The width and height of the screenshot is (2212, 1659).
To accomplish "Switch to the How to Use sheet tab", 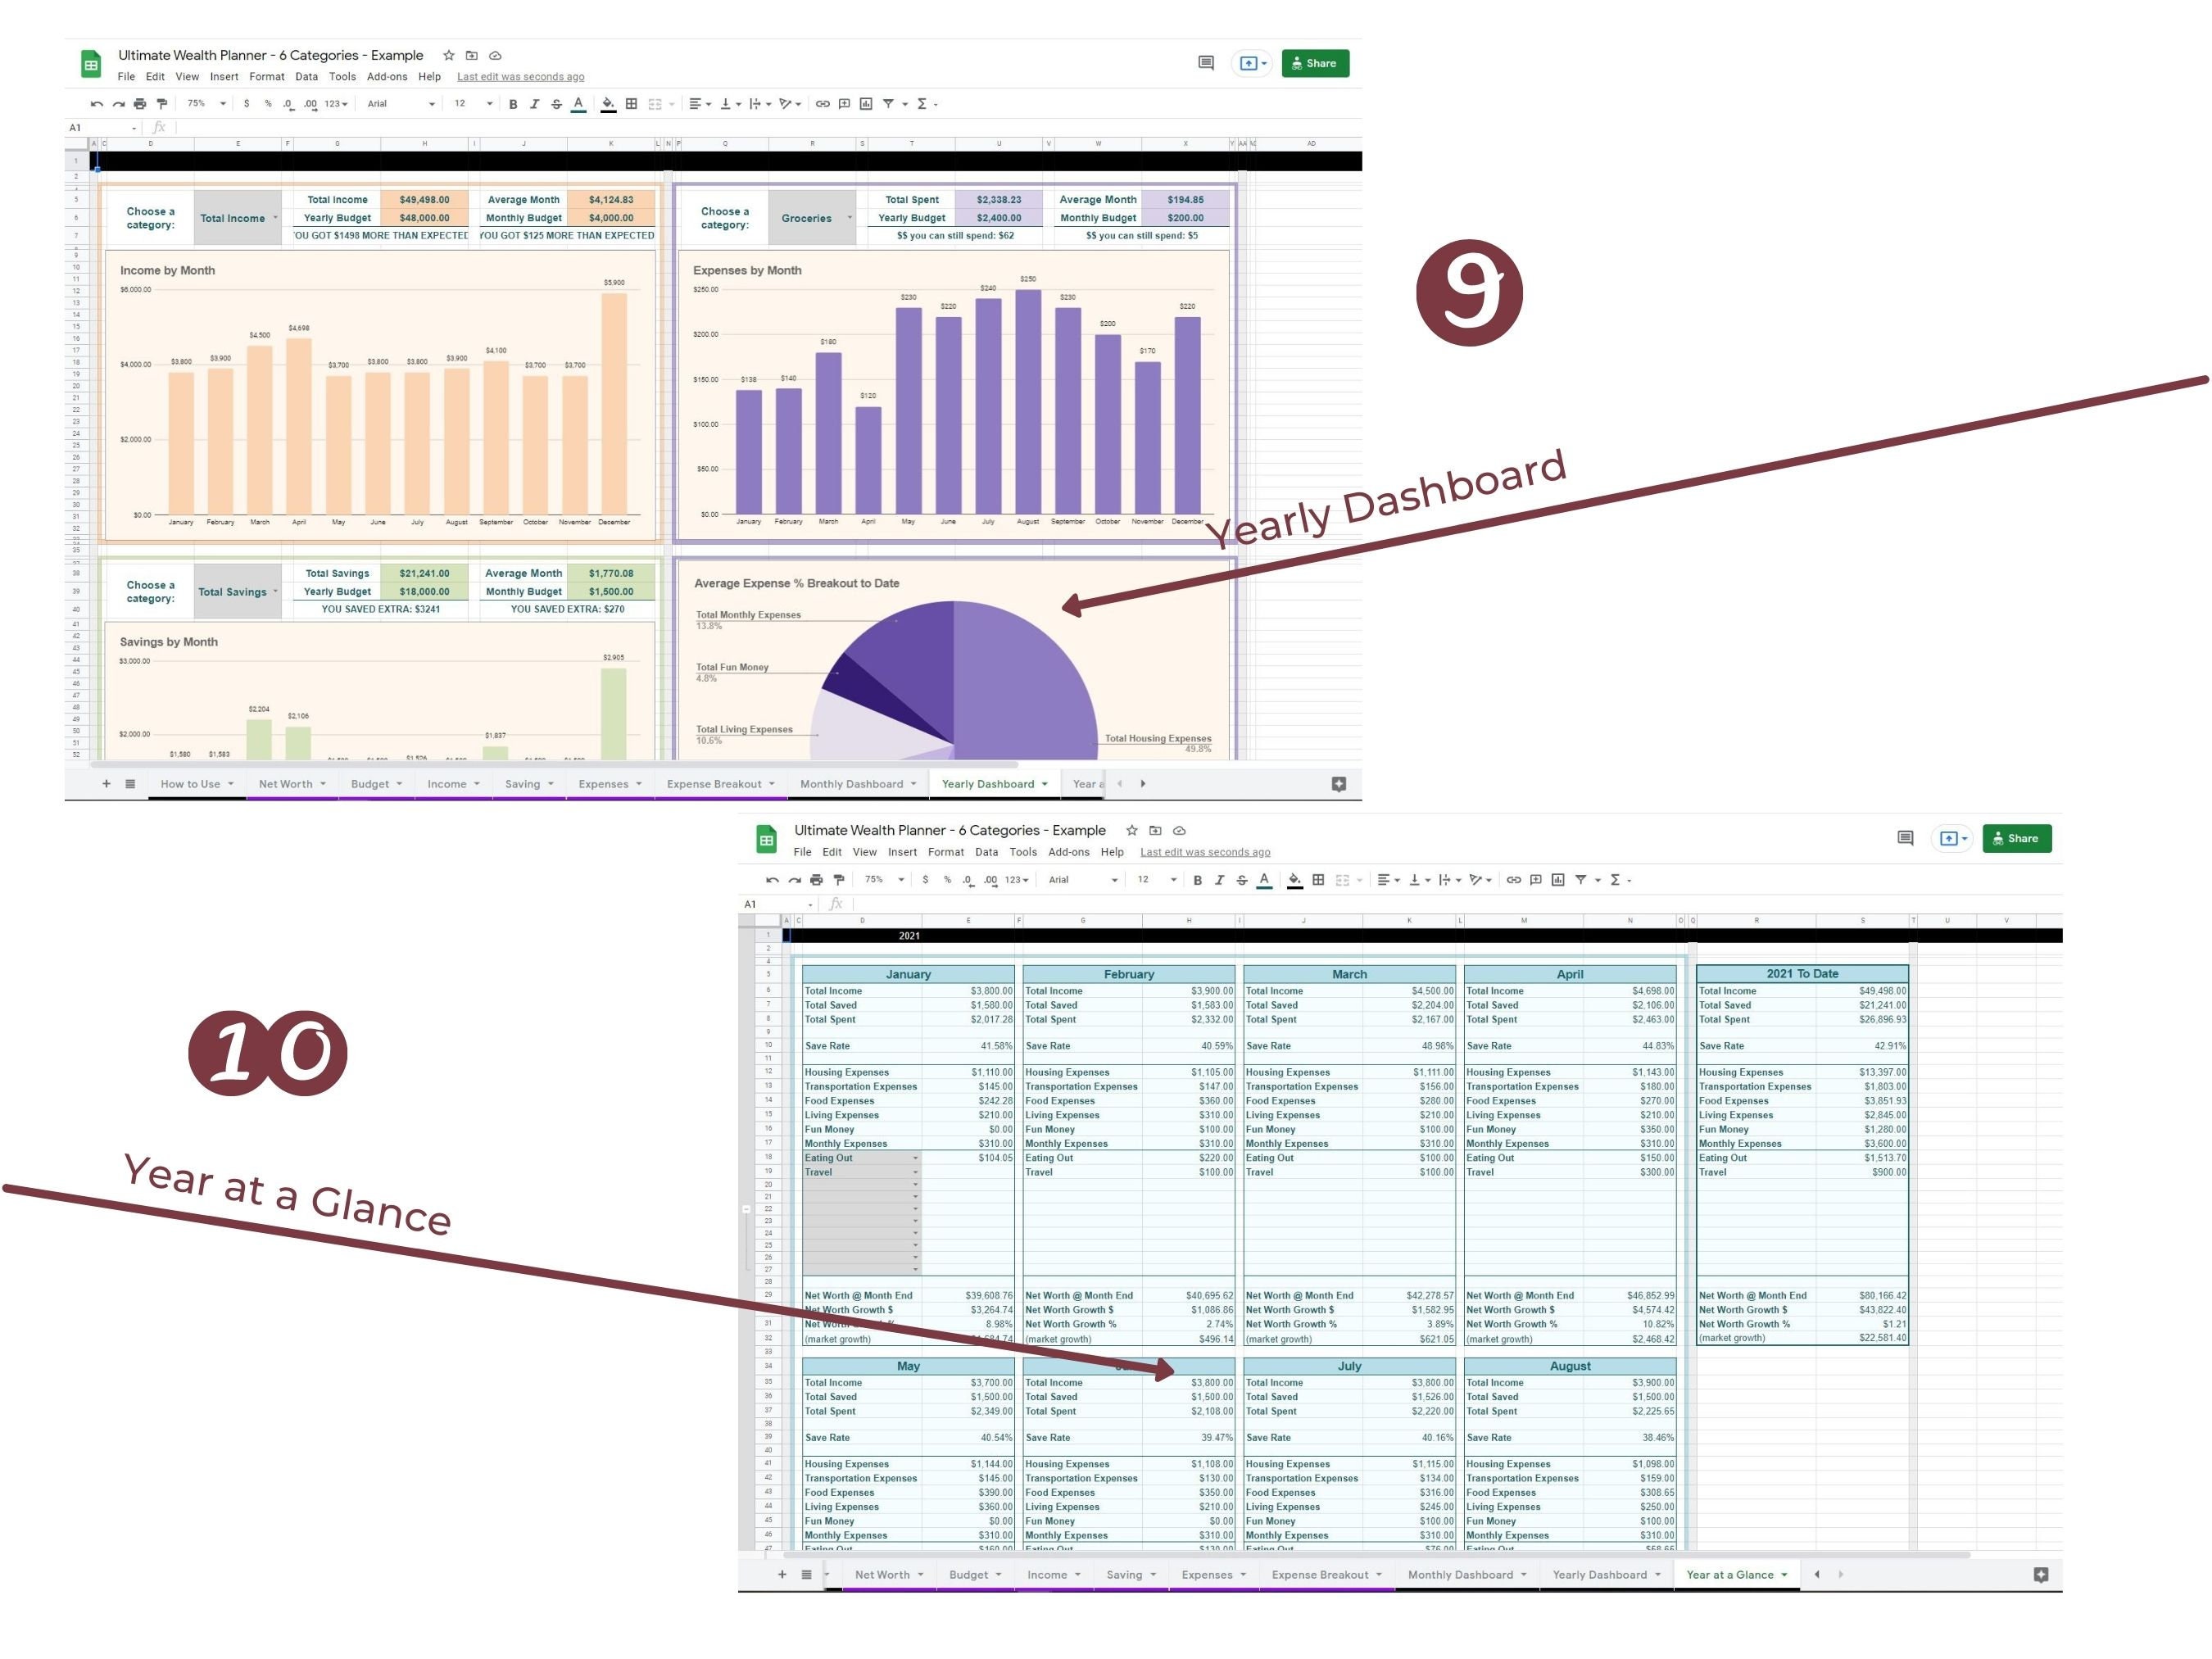I will [x=197, y=784].
